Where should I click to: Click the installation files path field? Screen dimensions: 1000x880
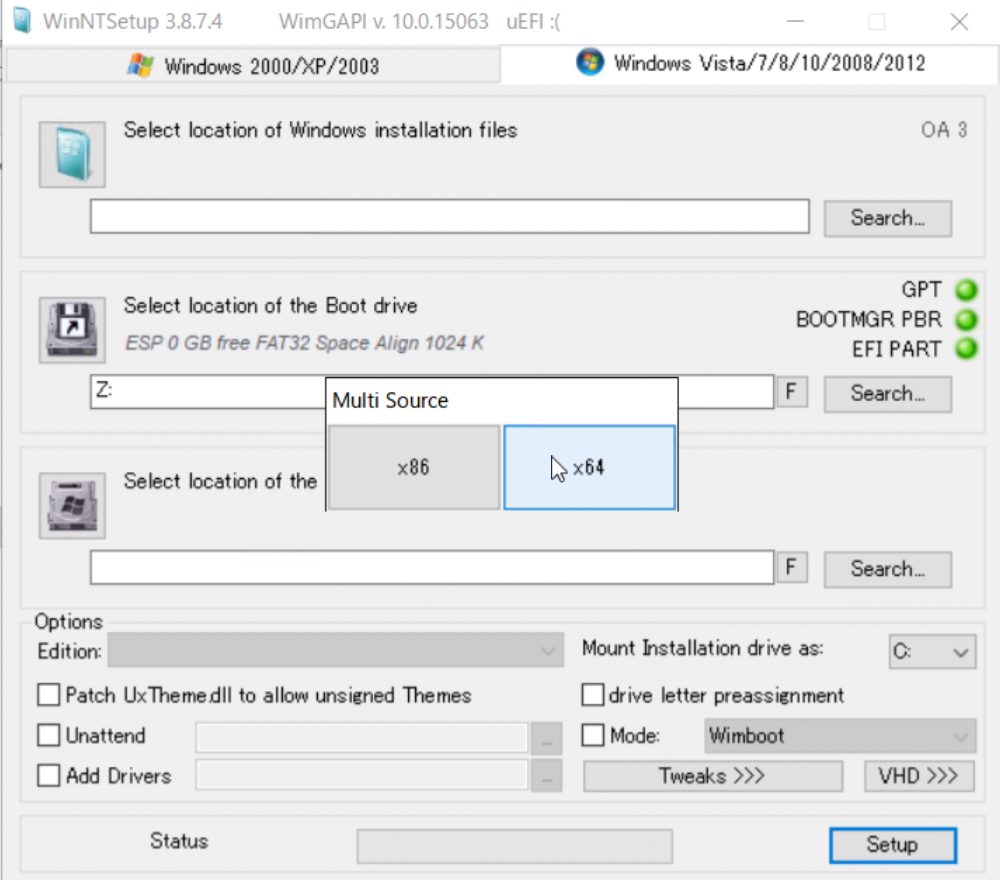tap(450, 216)
